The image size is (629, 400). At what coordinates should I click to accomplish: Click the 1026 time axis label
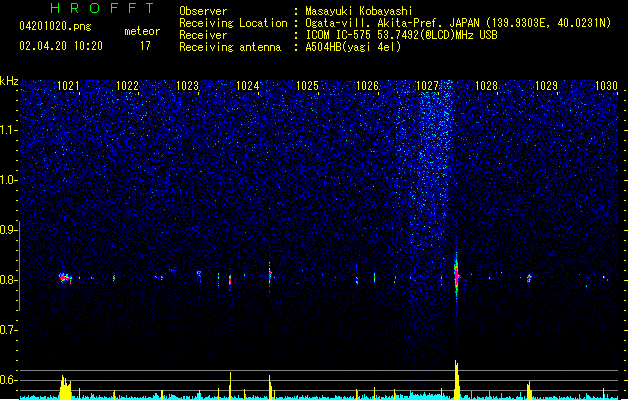[x=367, y=86]
